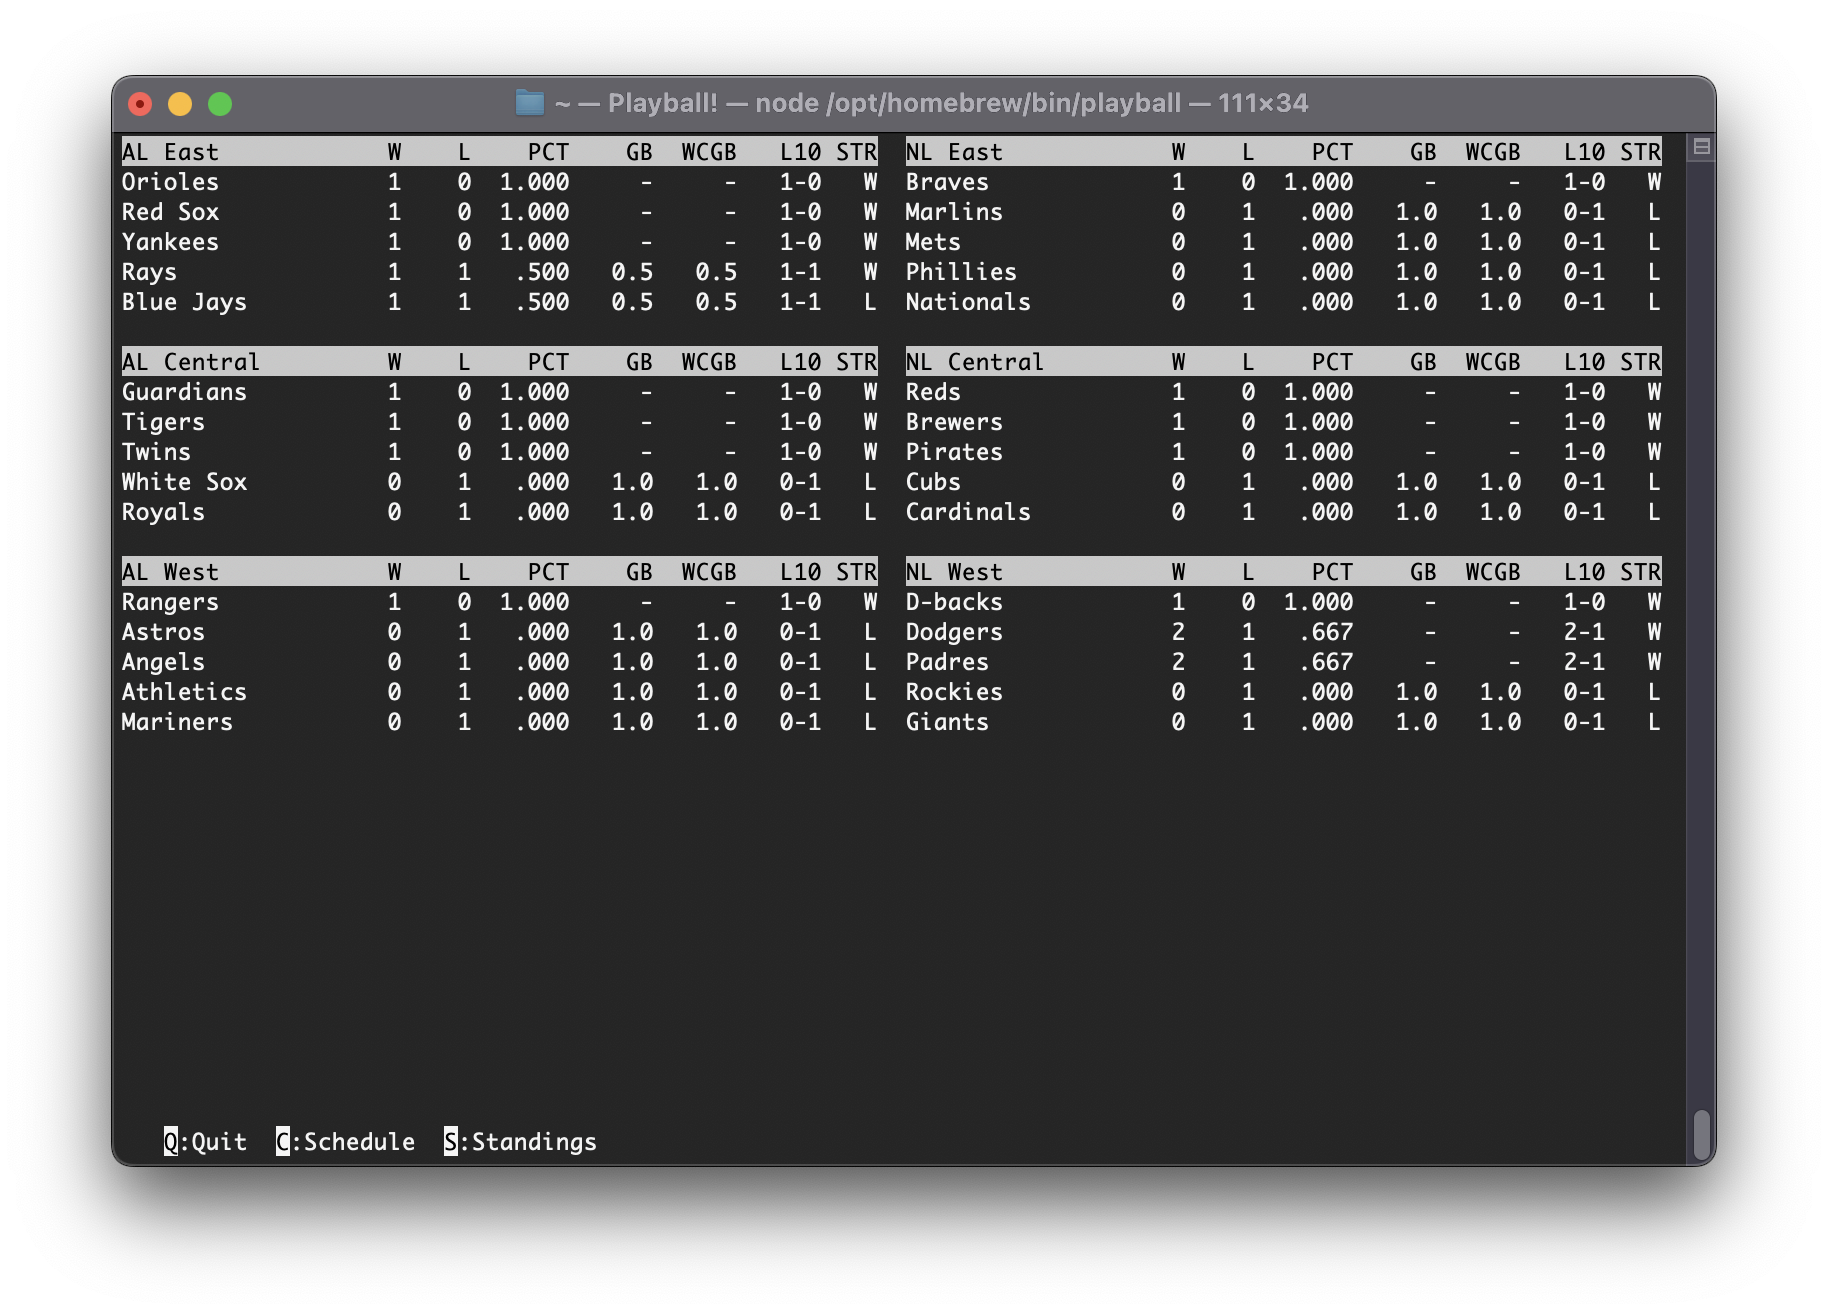
Task: Click the window title text Playball!
Action: (662, 103)
